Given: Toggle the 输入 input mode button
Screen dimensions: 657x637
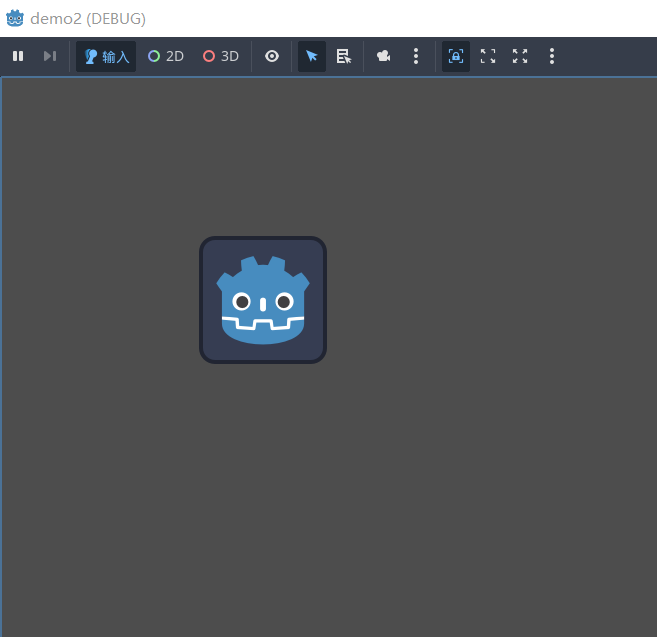Looking at the screenshot, I should [106, 56].
